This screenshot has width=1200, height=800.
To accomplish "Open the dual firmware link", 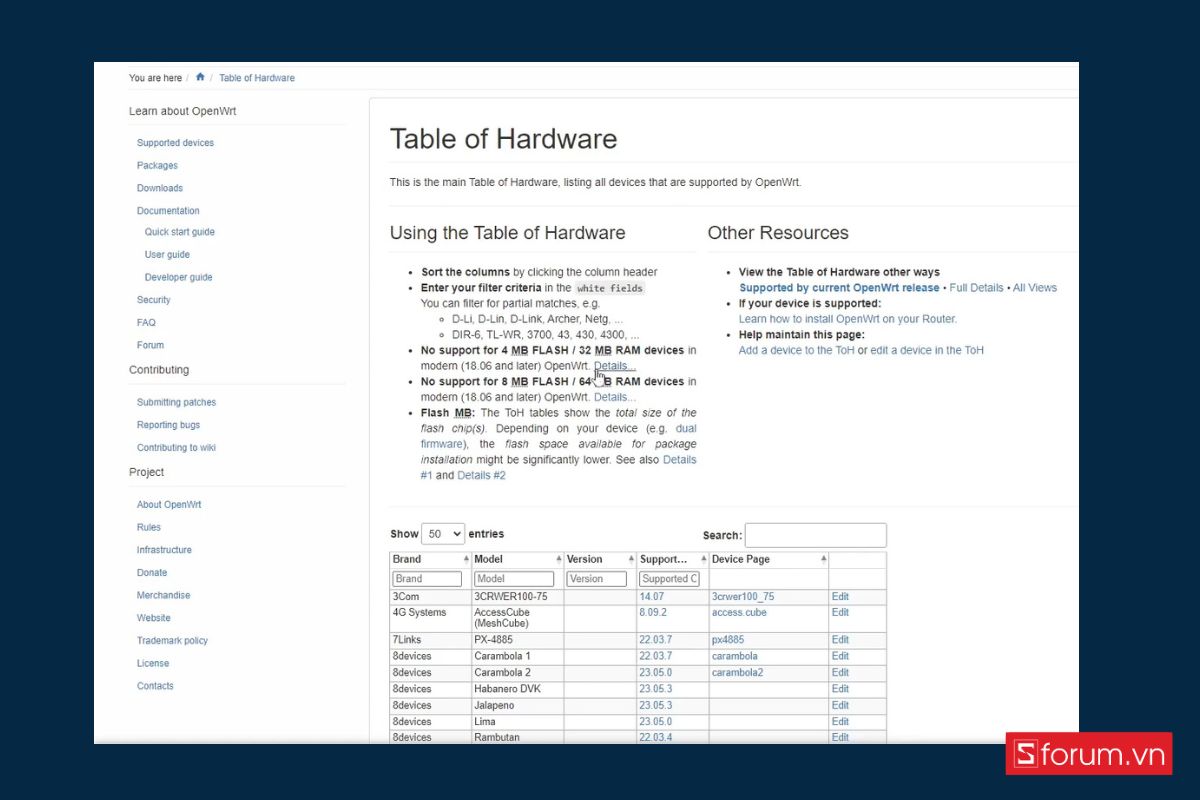I will click(x=558, y=436).
